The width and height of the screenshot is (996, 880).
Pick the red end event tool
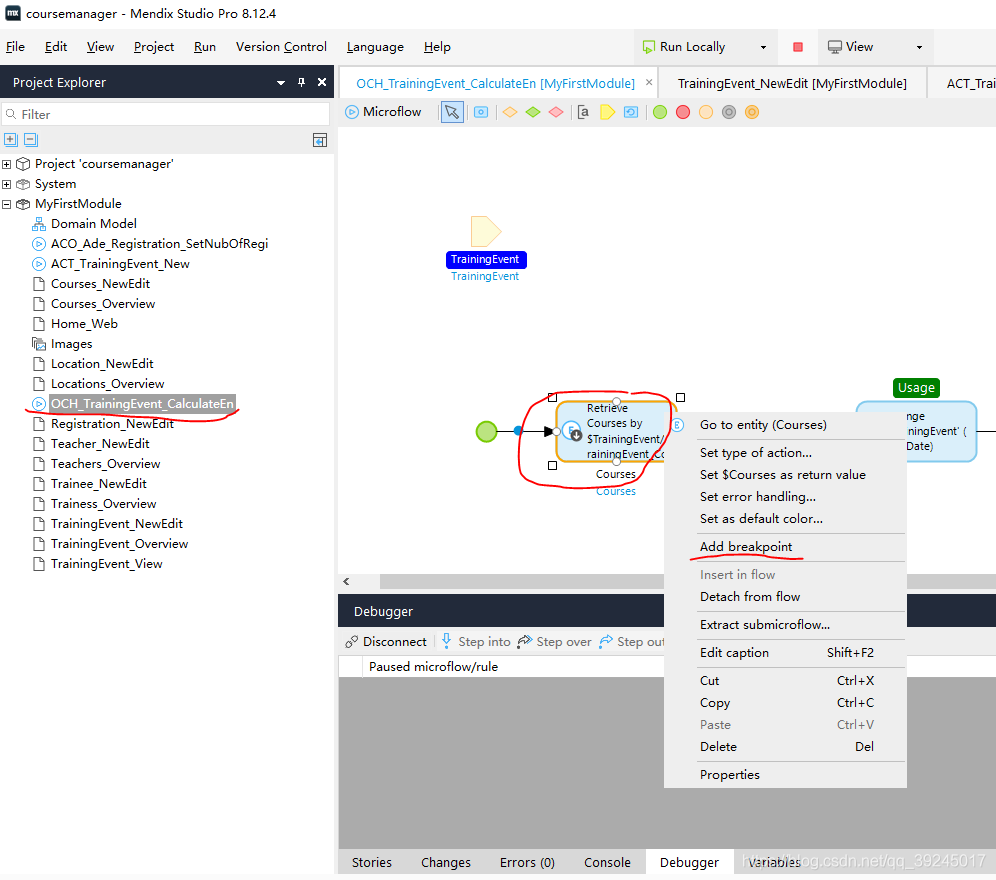(x=683, y=112)
